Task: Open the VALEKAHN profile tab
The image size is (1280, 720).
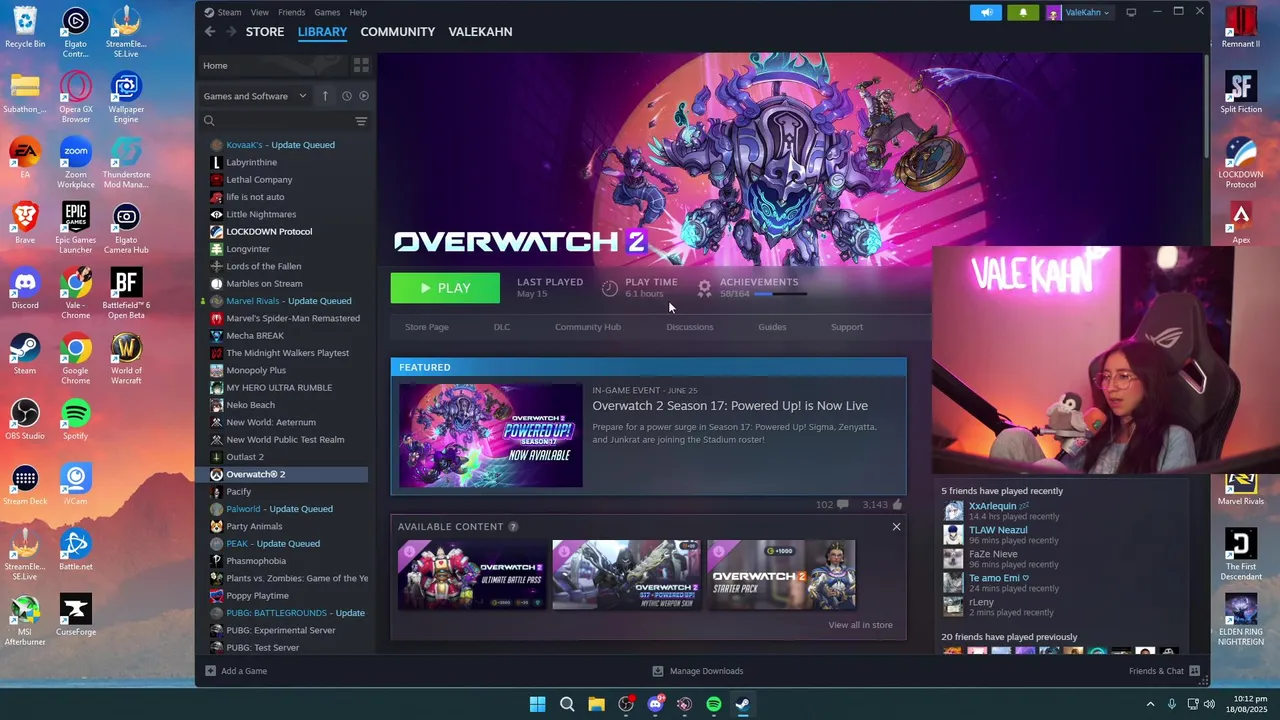Action: click(480, 32)
